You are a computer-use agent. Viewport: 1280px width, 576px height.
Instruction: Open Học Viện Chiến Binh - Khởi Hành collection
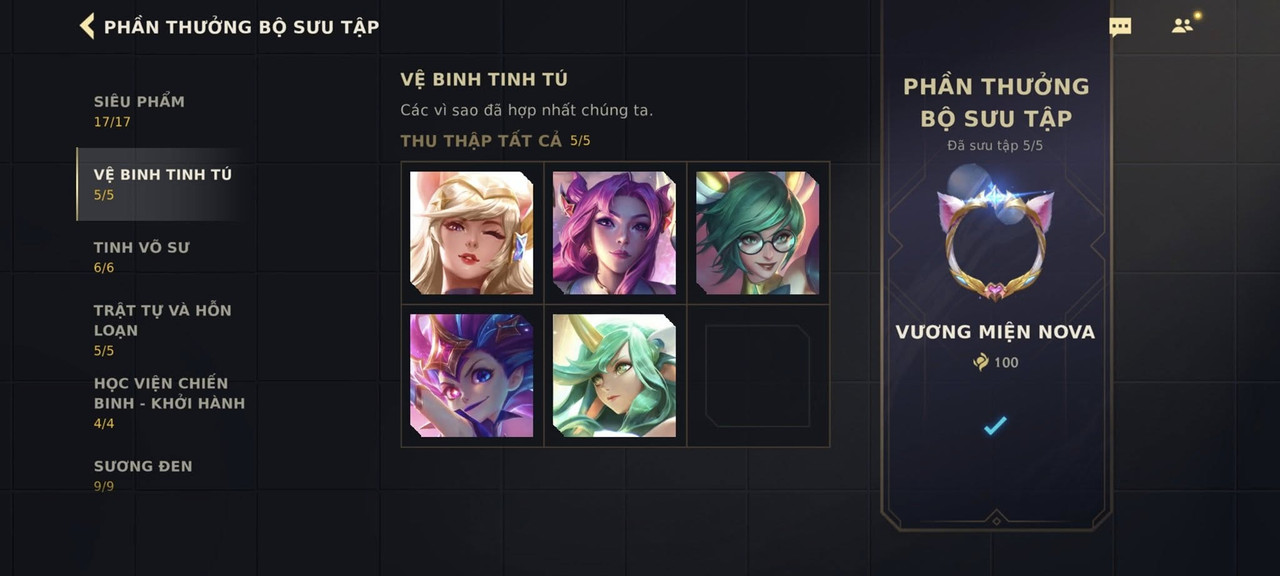point(170,403)
